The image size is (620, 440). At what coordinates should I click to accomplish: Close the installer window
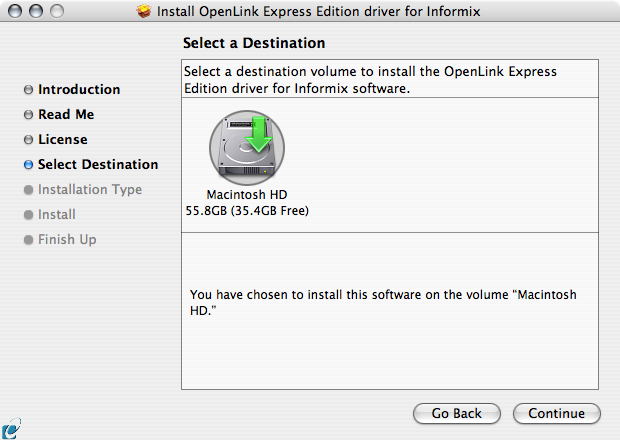[15, 11]
